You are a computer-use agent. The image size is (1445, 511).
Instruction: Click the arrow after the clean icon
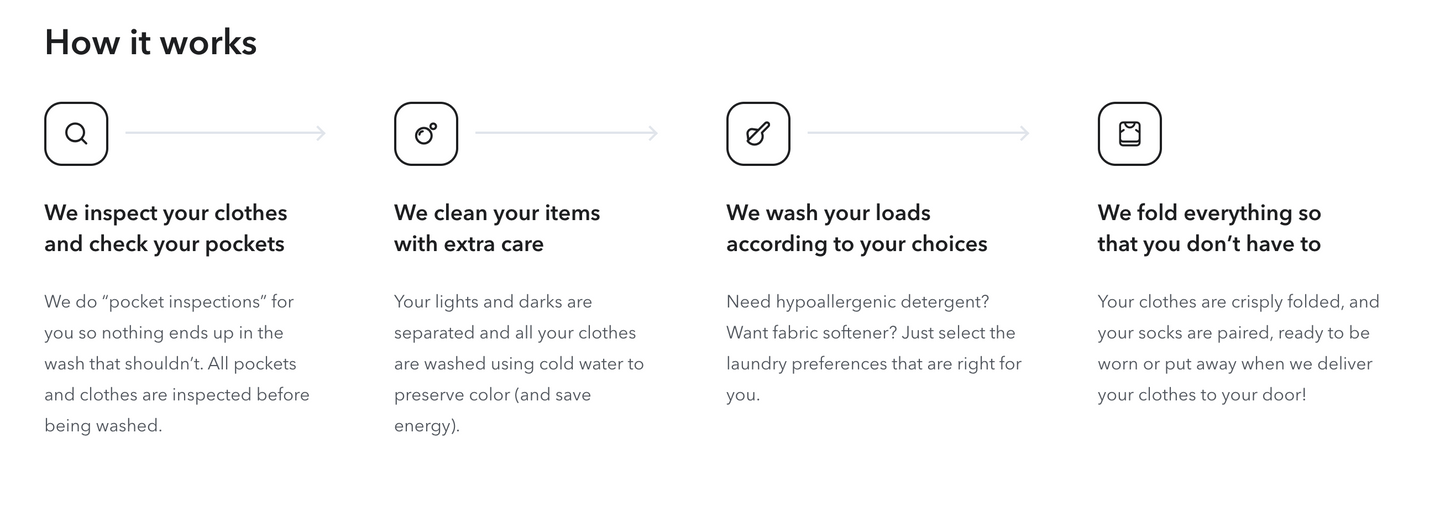pyautogui.click(x=566, y=133)
